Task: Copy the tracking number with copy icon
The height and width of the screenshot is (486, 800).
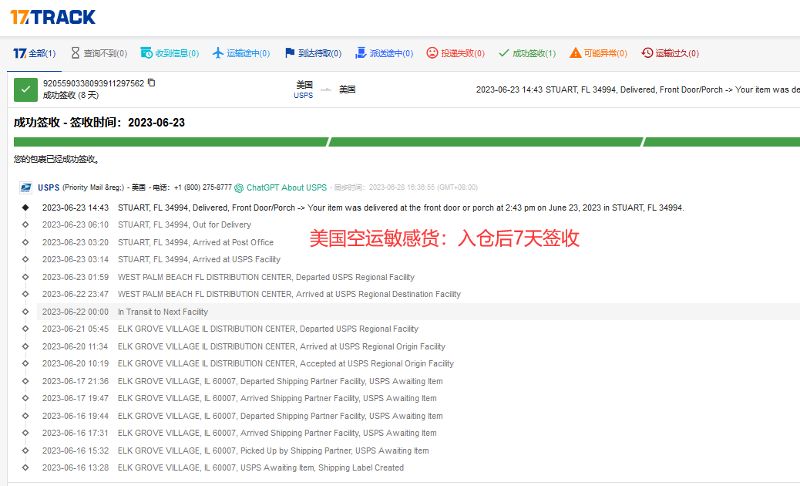Action: pos(152,83)
